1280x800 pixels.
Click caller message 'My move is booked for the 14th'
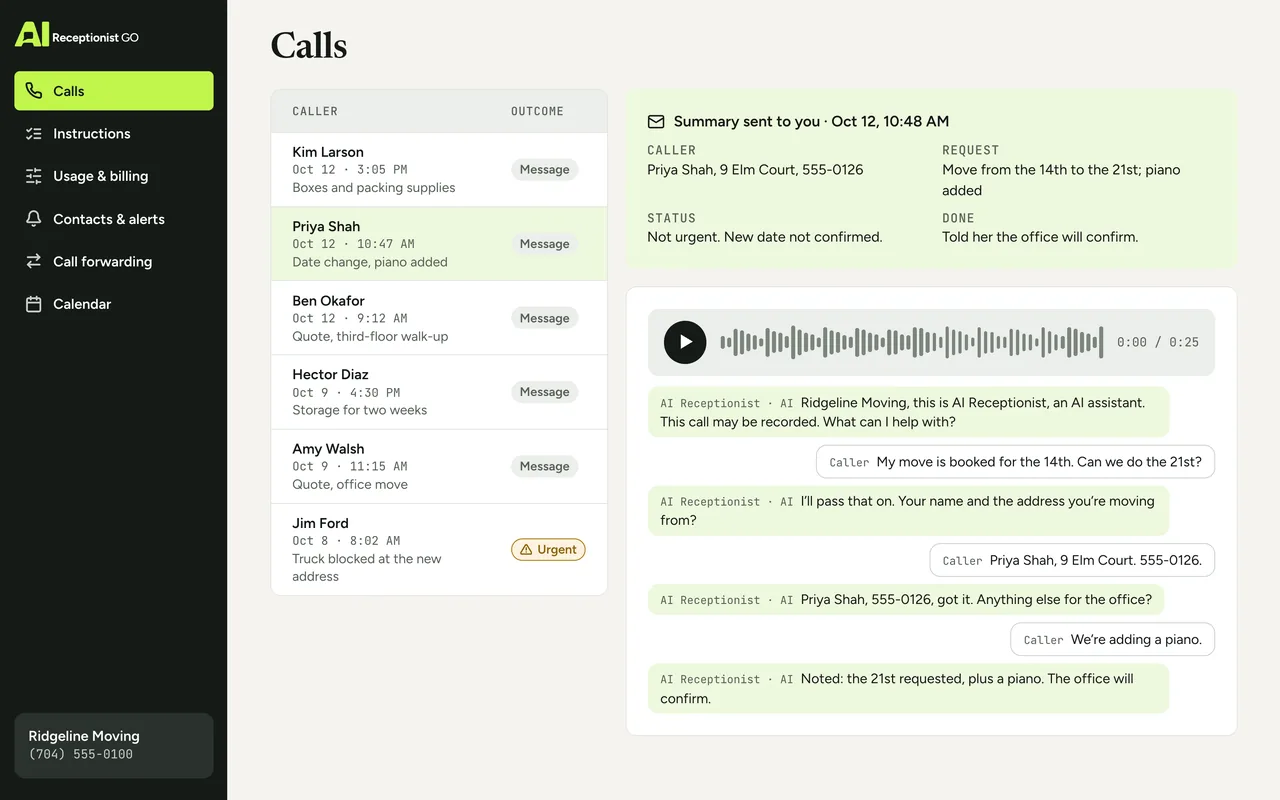[x=1015, y=462]
